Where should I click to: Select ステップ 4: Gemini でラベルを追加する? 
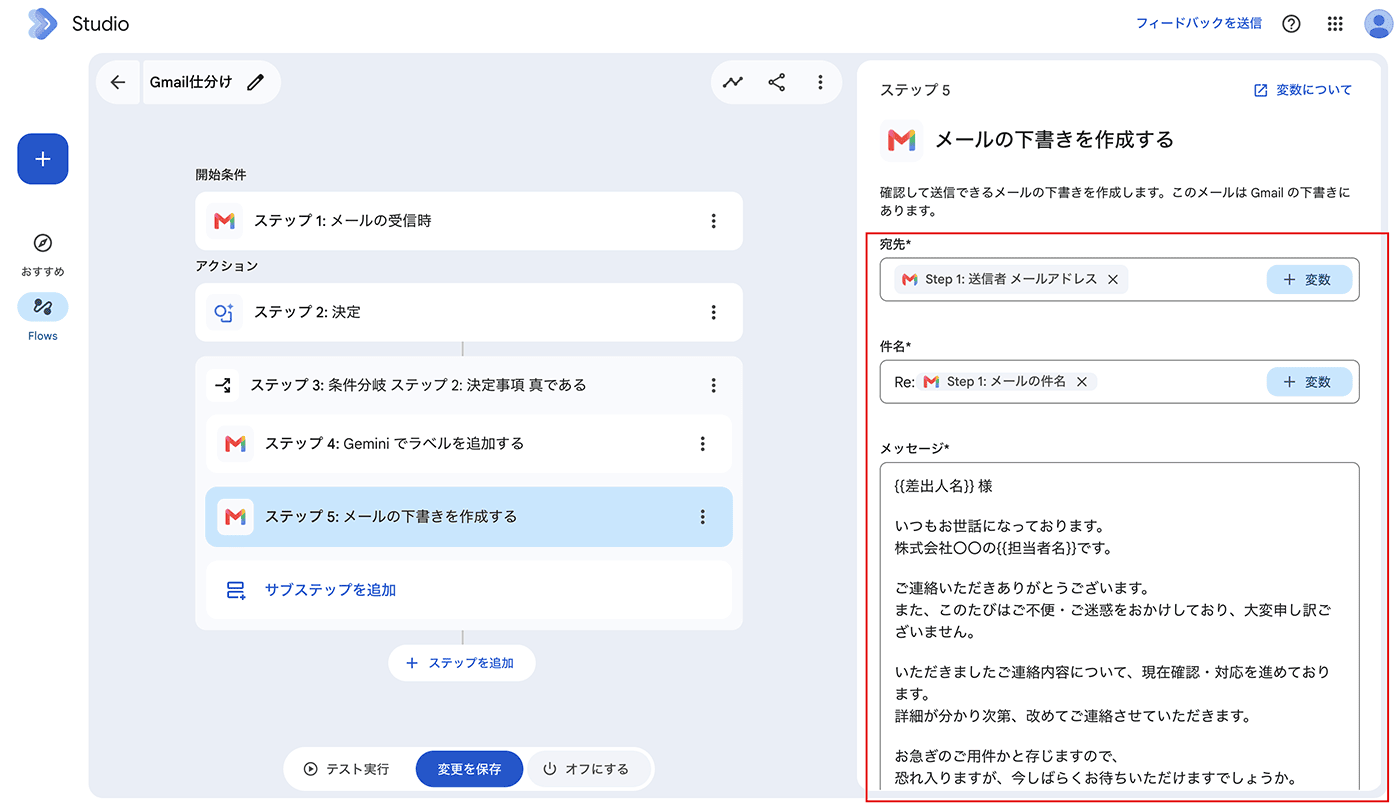(469, 443)
